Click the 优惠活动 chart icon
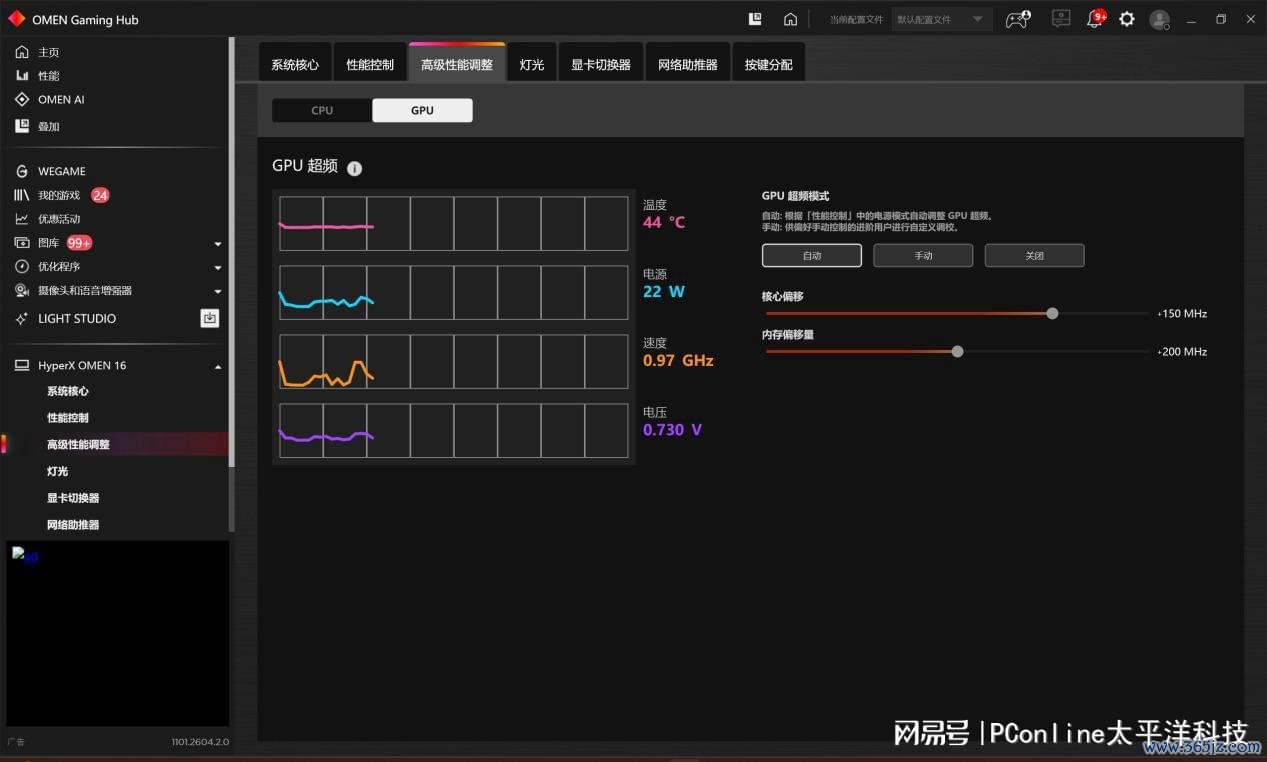1267x762 pixels. pos(22,219)
